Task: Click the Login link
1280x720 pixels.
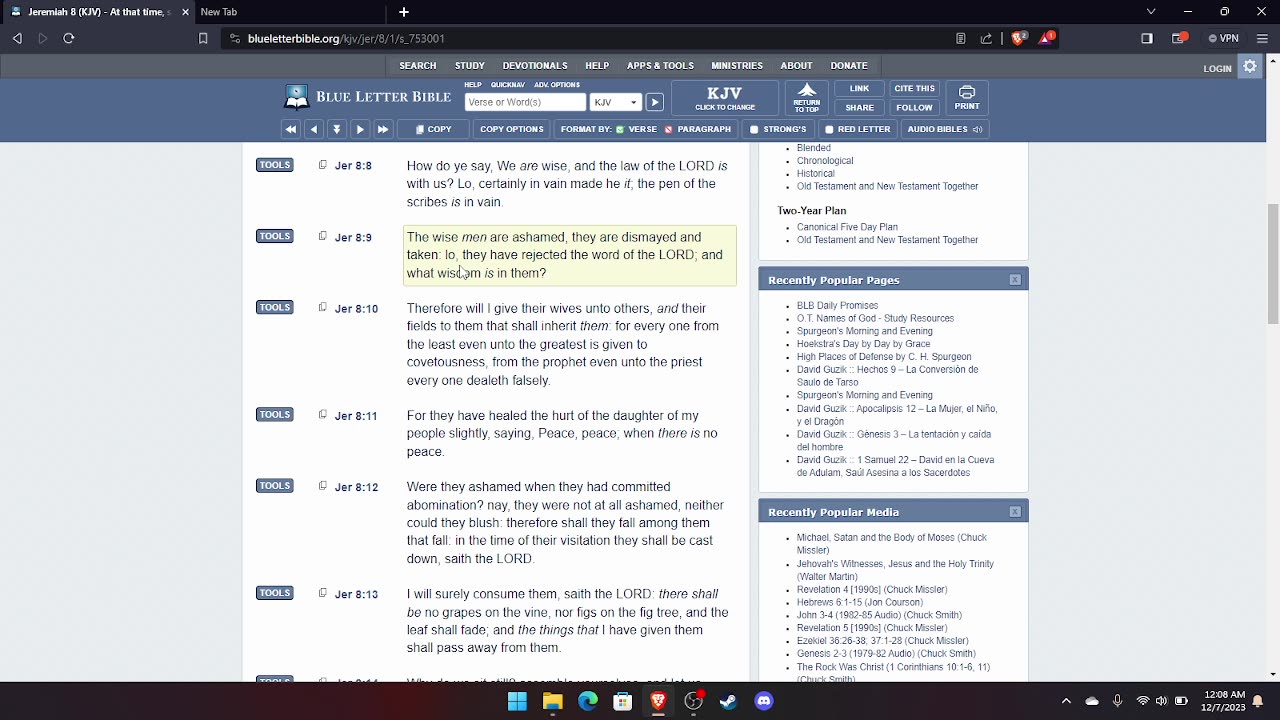Action: tap(1217, 69)
